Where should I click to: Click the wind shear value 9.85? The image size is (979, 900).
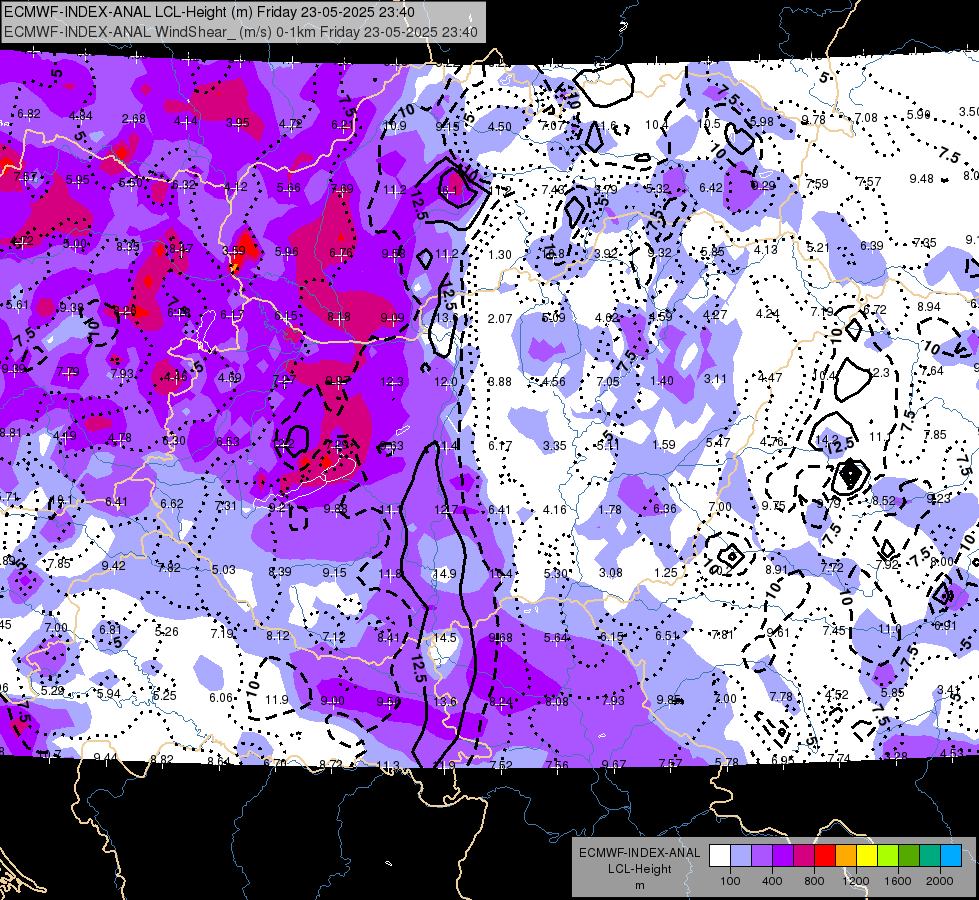click(x=669, y=700)
